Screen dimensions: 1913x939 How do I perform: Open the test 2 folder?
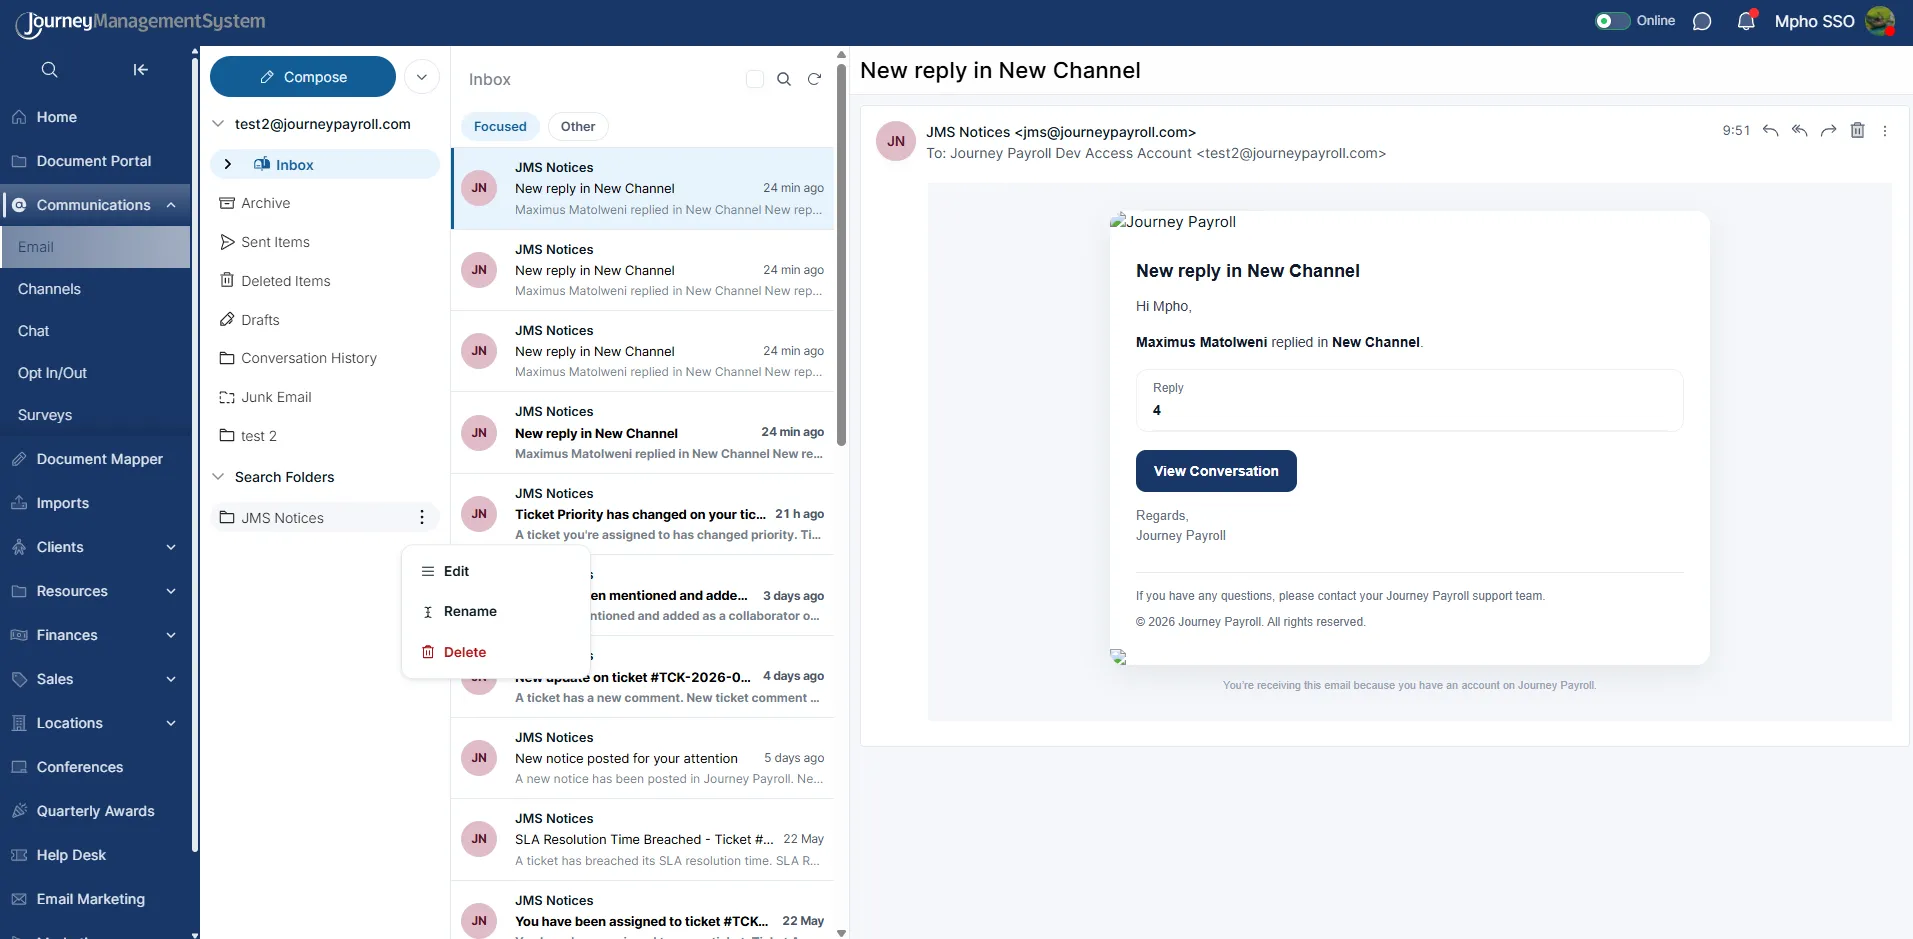click(x=325, y=436)
